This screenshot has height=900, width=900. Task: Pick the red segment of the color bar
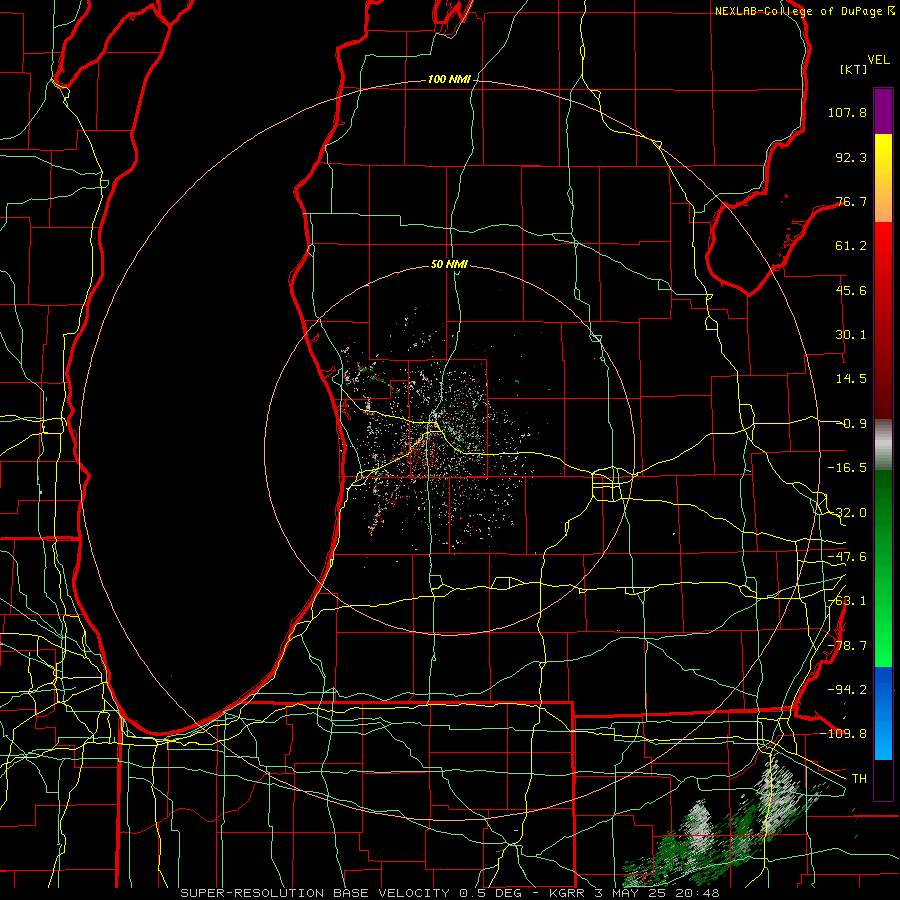(883, 320)
